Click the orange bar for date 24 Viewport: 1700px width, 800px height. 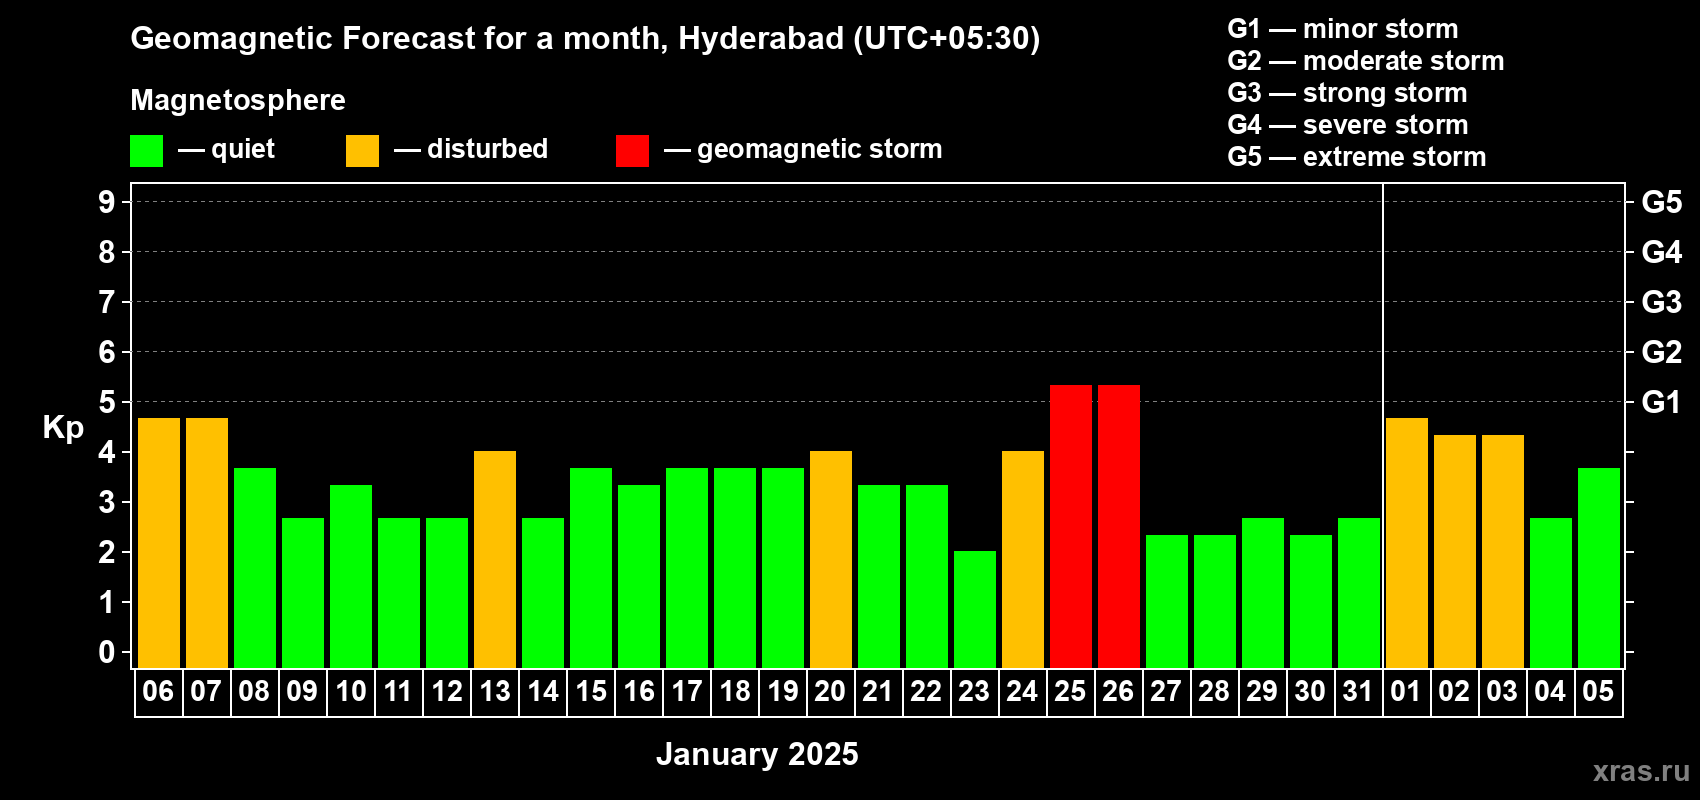[x=1023, y=559]
